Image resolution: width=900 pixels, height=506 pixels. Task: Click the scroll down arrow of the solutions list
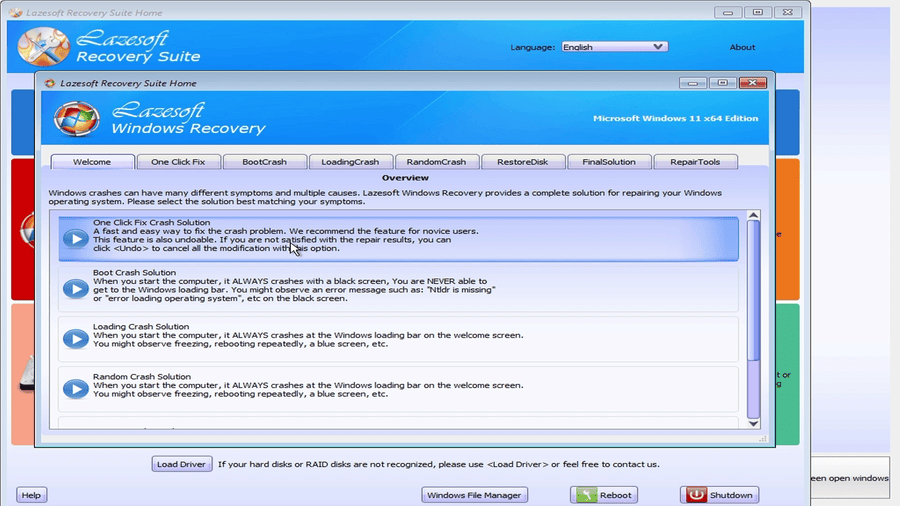(x=754, y=423)
